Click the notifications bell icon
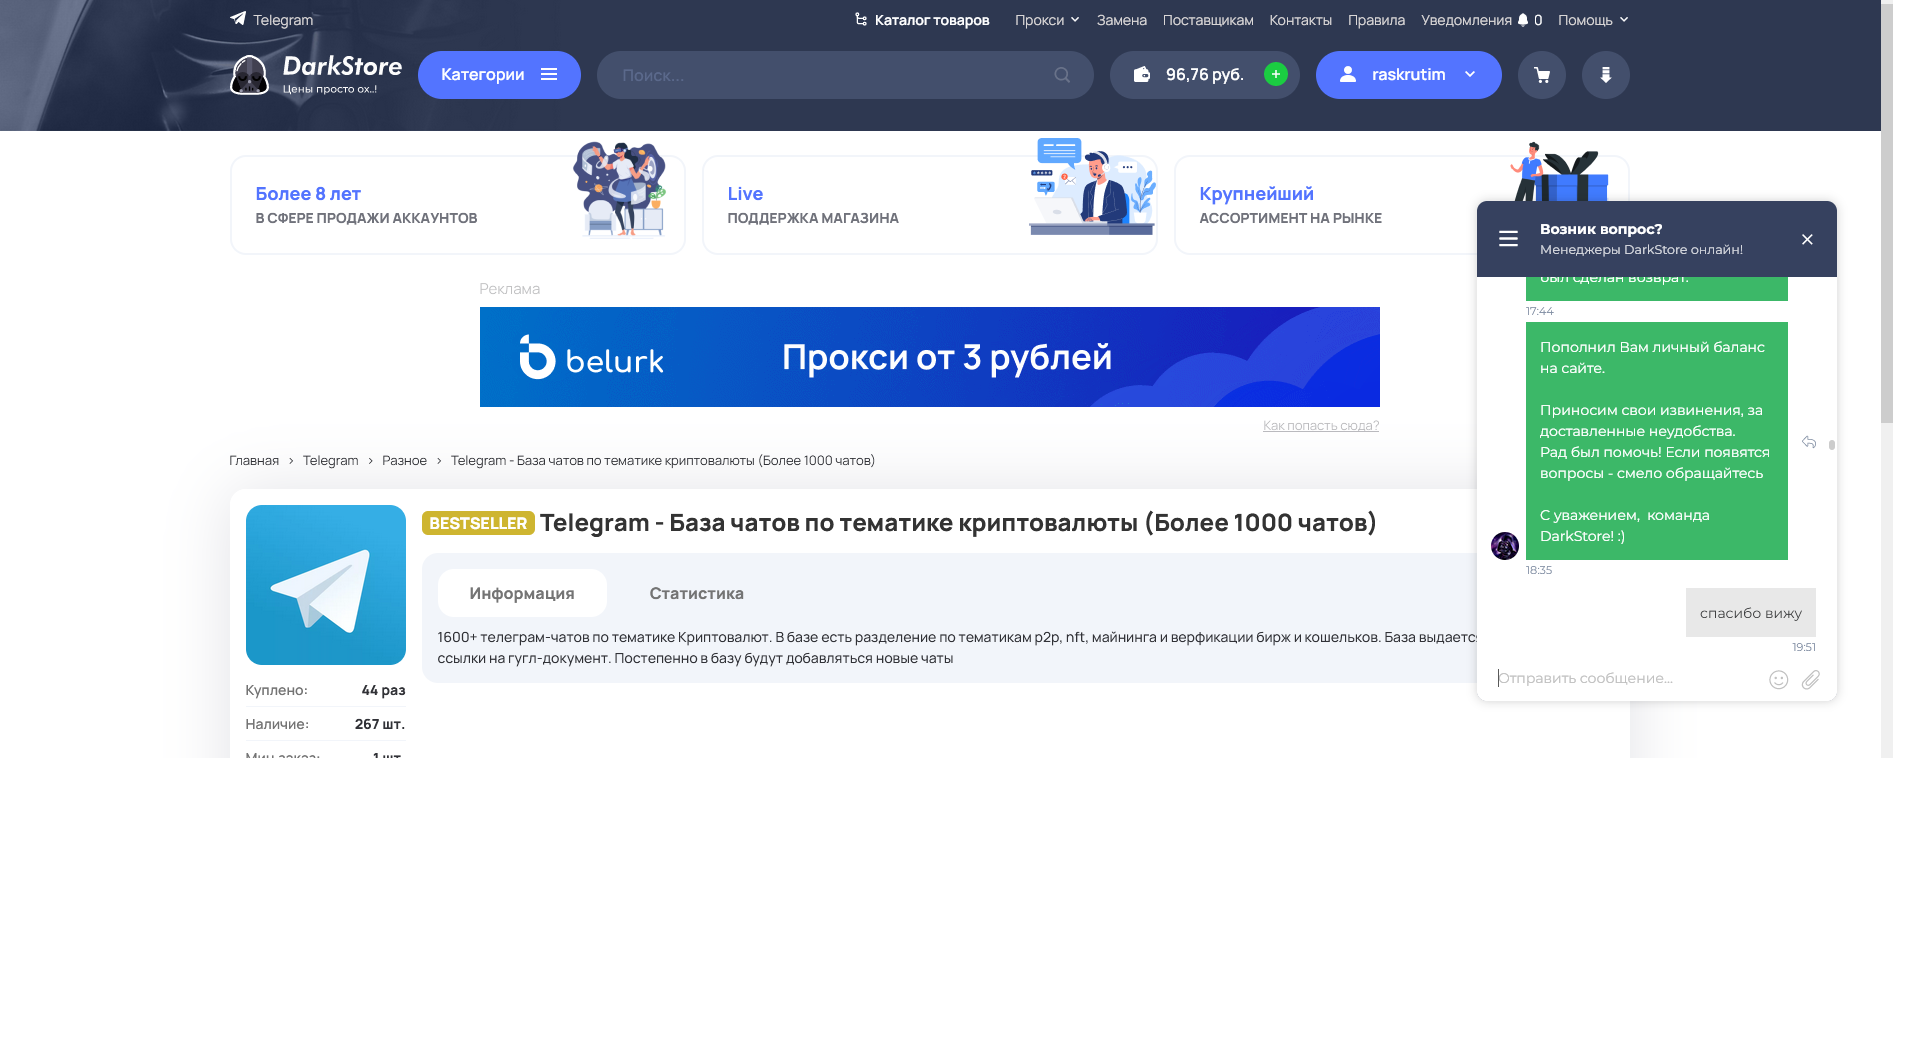Screen dimensions: 1920x1040 click(x=1523, y=20)
